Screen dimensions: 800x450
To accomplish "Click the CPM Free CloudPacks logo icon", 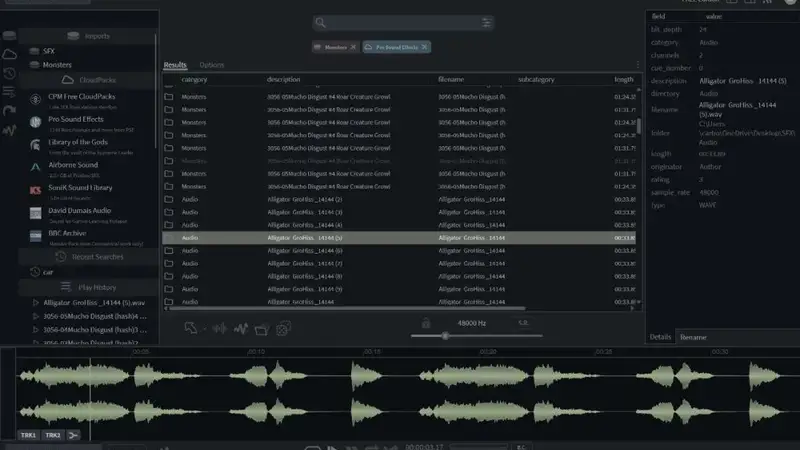I will tap(35, 99).
